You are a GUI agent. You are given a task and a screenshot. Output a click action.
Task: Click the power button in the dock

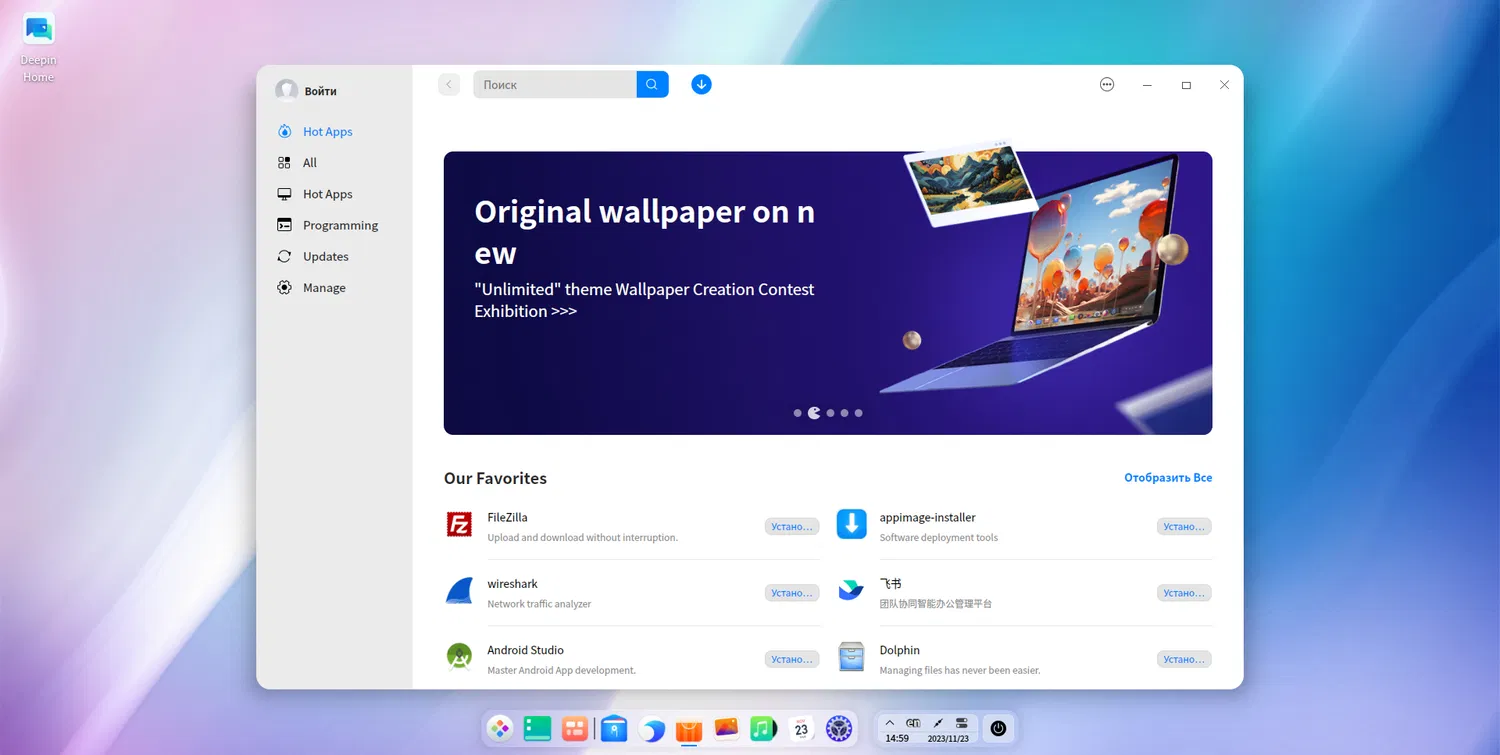pos(998,729)
